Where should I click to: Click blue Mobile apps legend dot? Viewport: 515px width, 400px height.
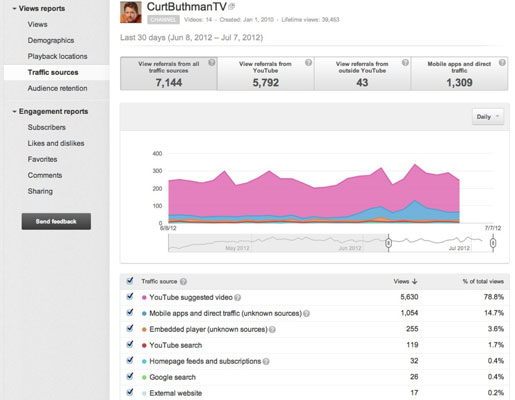click(x=144, y=314)
